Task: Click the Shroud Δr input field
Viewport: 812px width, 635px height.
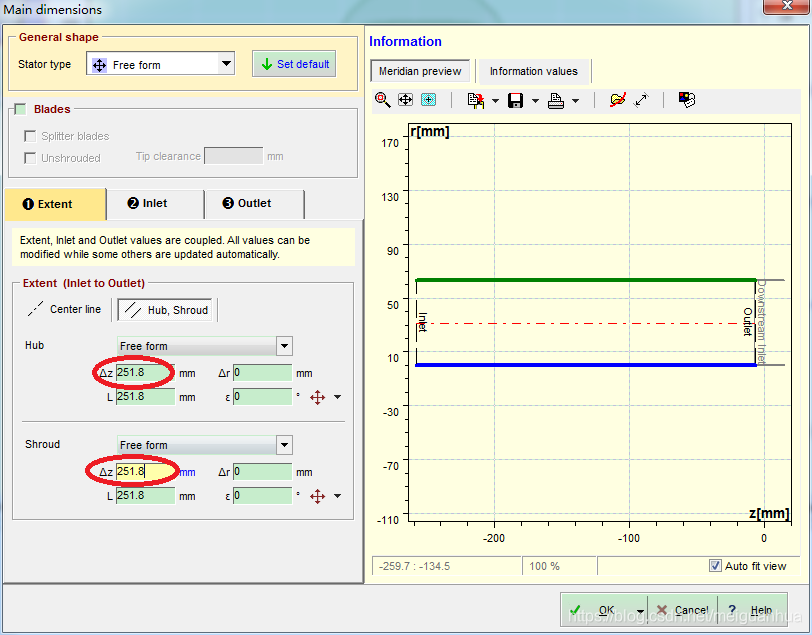Action: [263, 471]
